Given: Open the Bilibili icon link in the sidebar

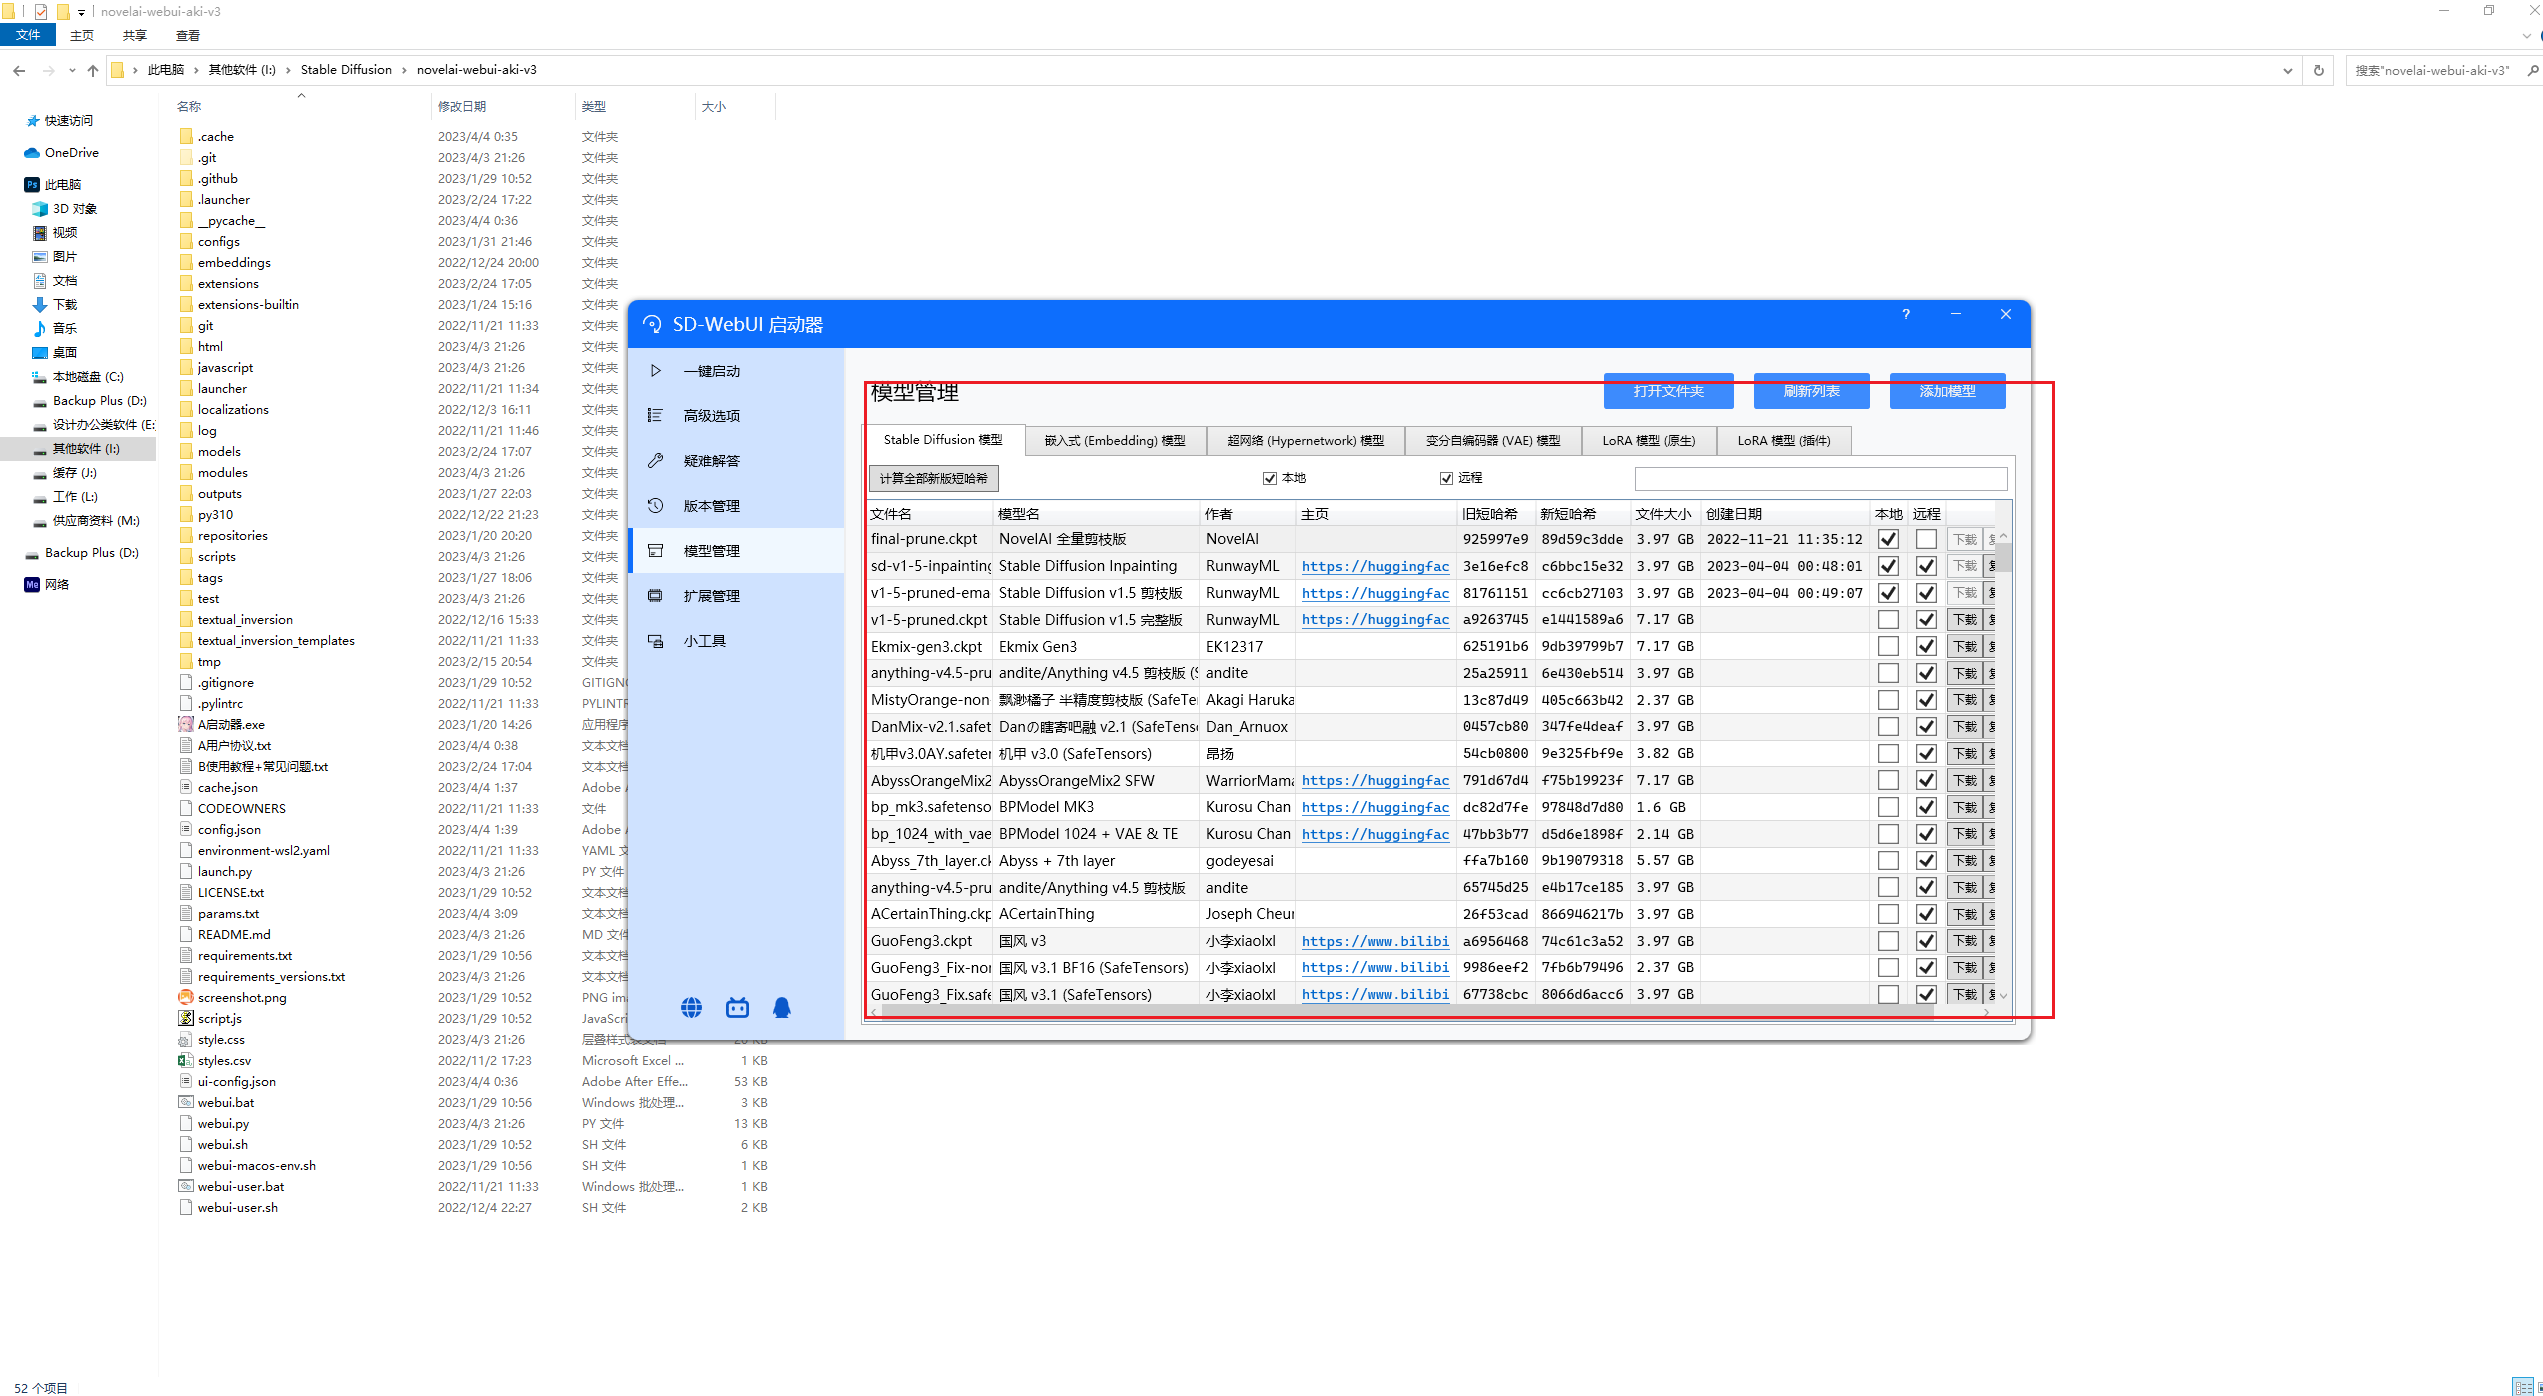Looking at the screenshot, I should tap(737, 1008).
